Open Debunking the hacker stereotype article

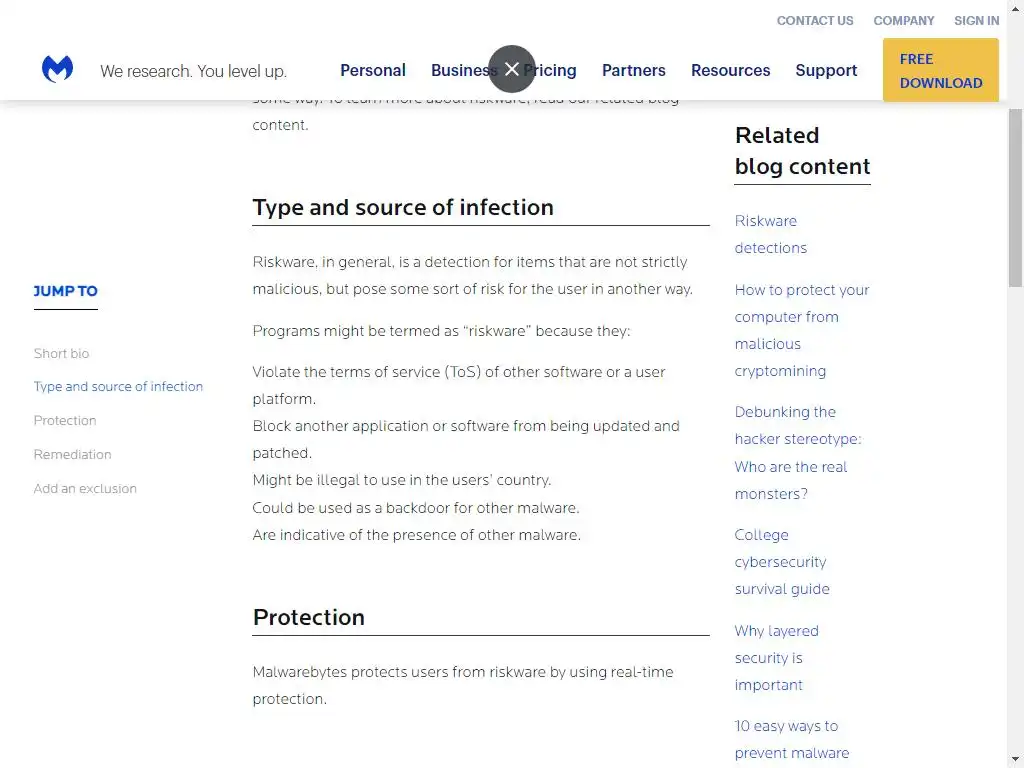(797, 453)
